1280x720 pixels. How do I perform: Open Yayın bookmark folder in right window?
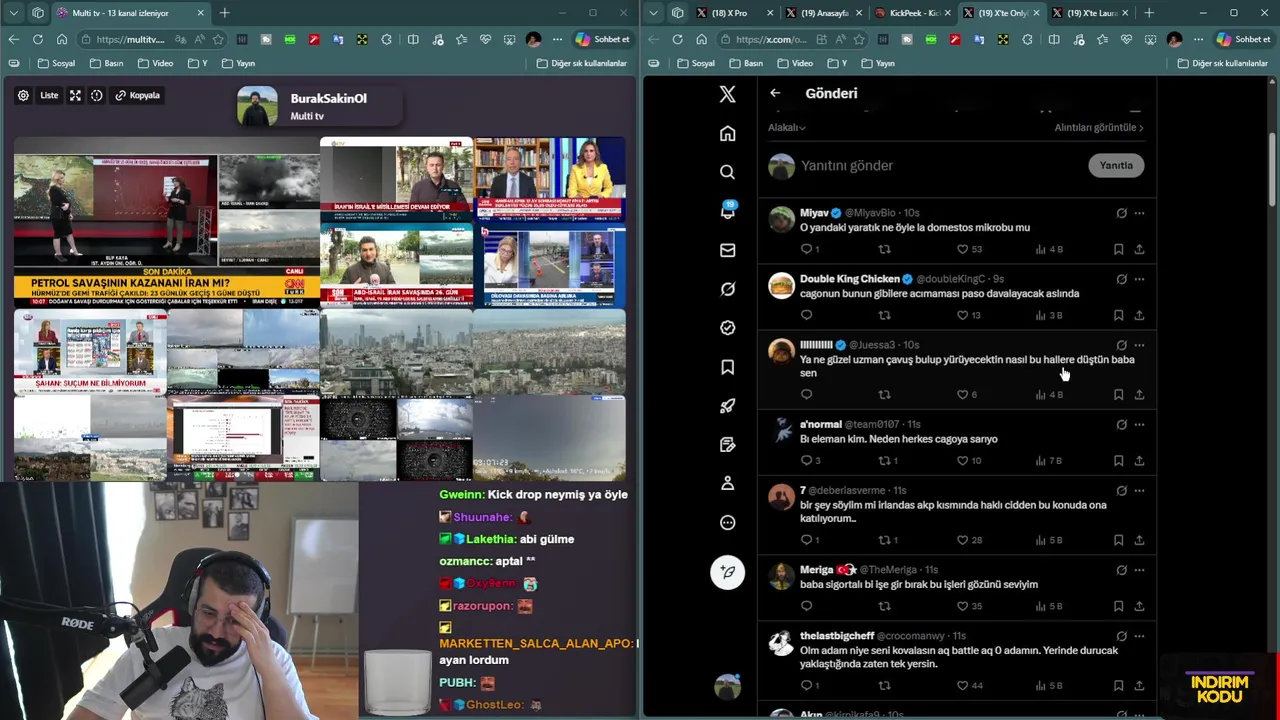(877, 63)
